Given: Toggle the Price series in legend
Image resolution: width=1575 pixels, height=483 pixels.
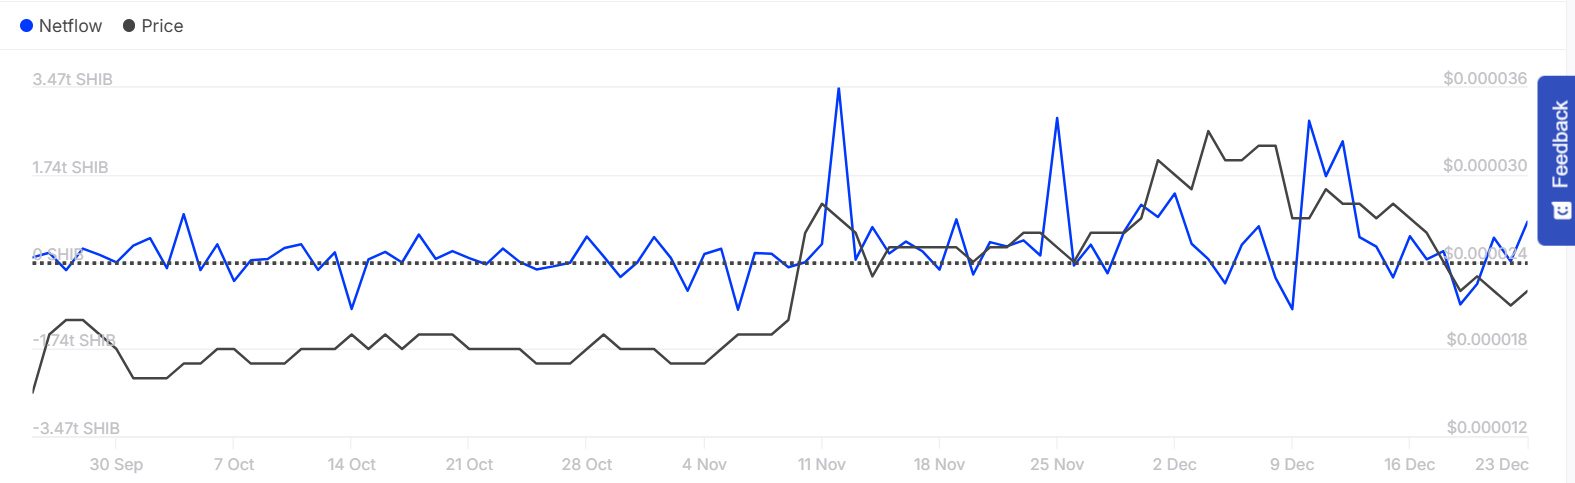Looking at the screenshot, I should [x=153, y=26].
